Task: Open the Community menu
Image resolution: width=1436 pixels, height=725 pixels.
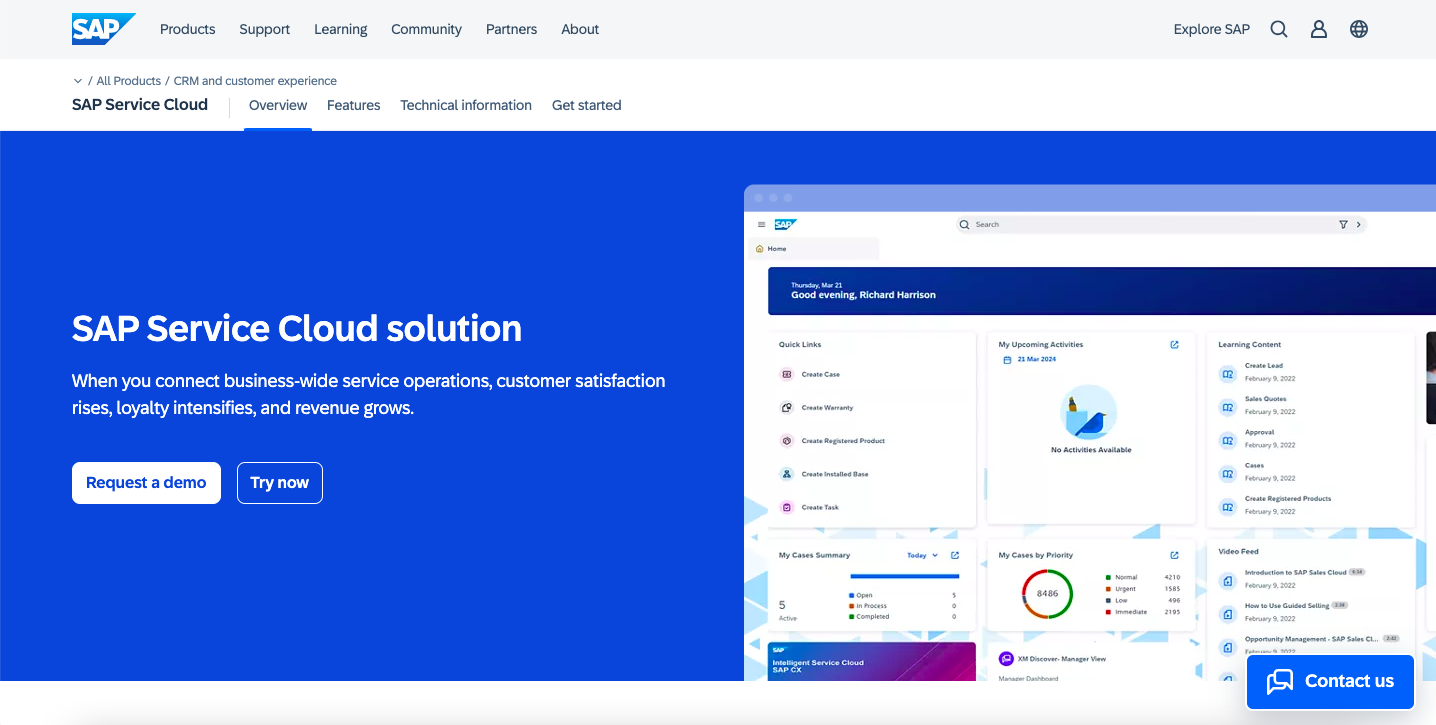Action: click(427, 29)
